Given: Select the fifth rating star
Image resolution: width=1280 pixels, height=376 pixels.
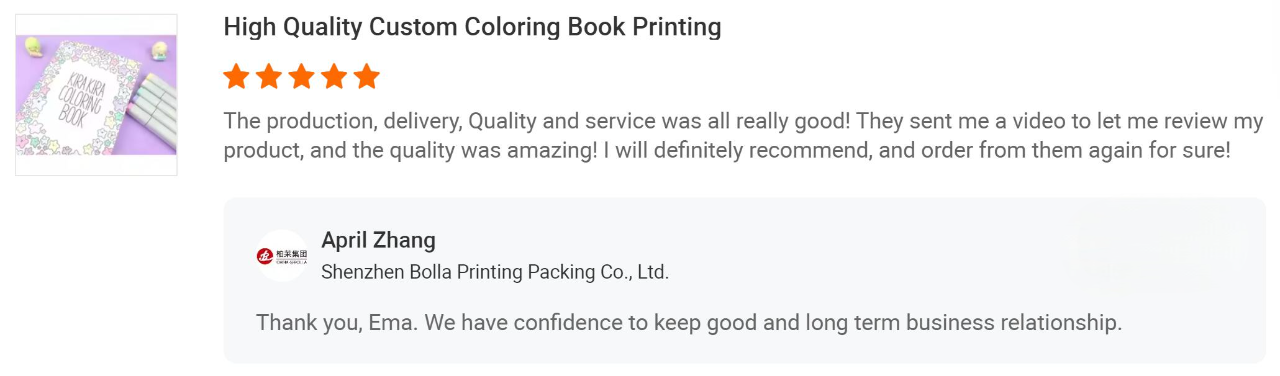Looking at the screenshot, I should coord(367,77).
